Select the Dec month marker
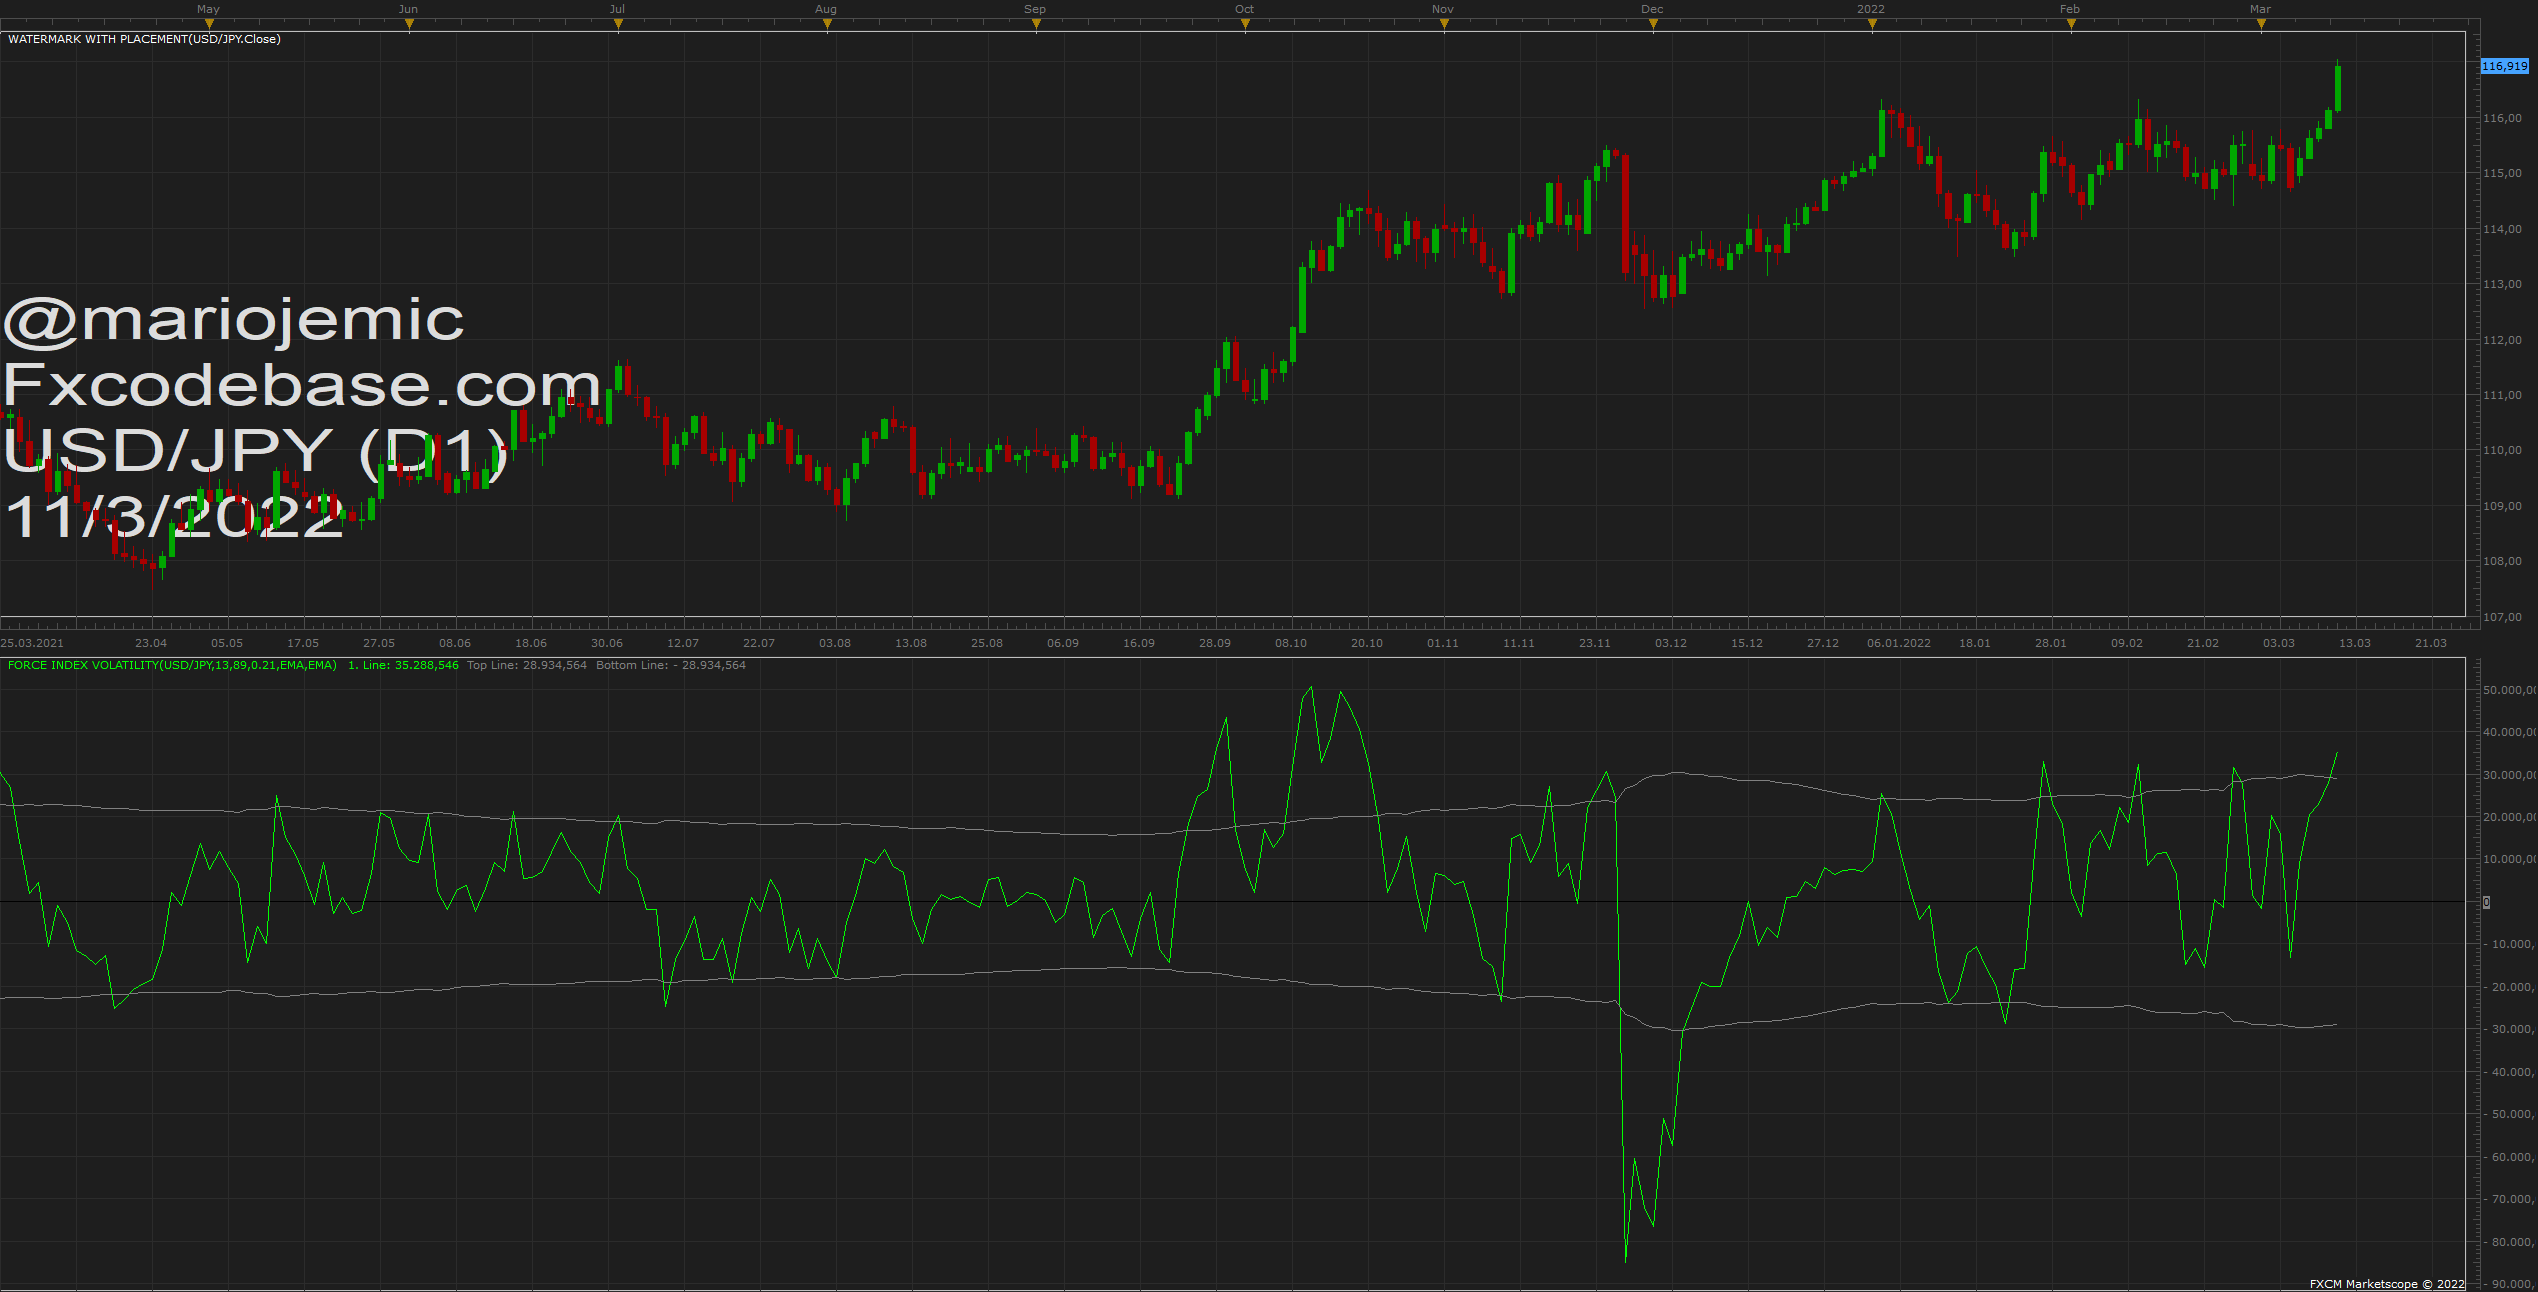Screen dimensions: 2538x1292 1652,9
